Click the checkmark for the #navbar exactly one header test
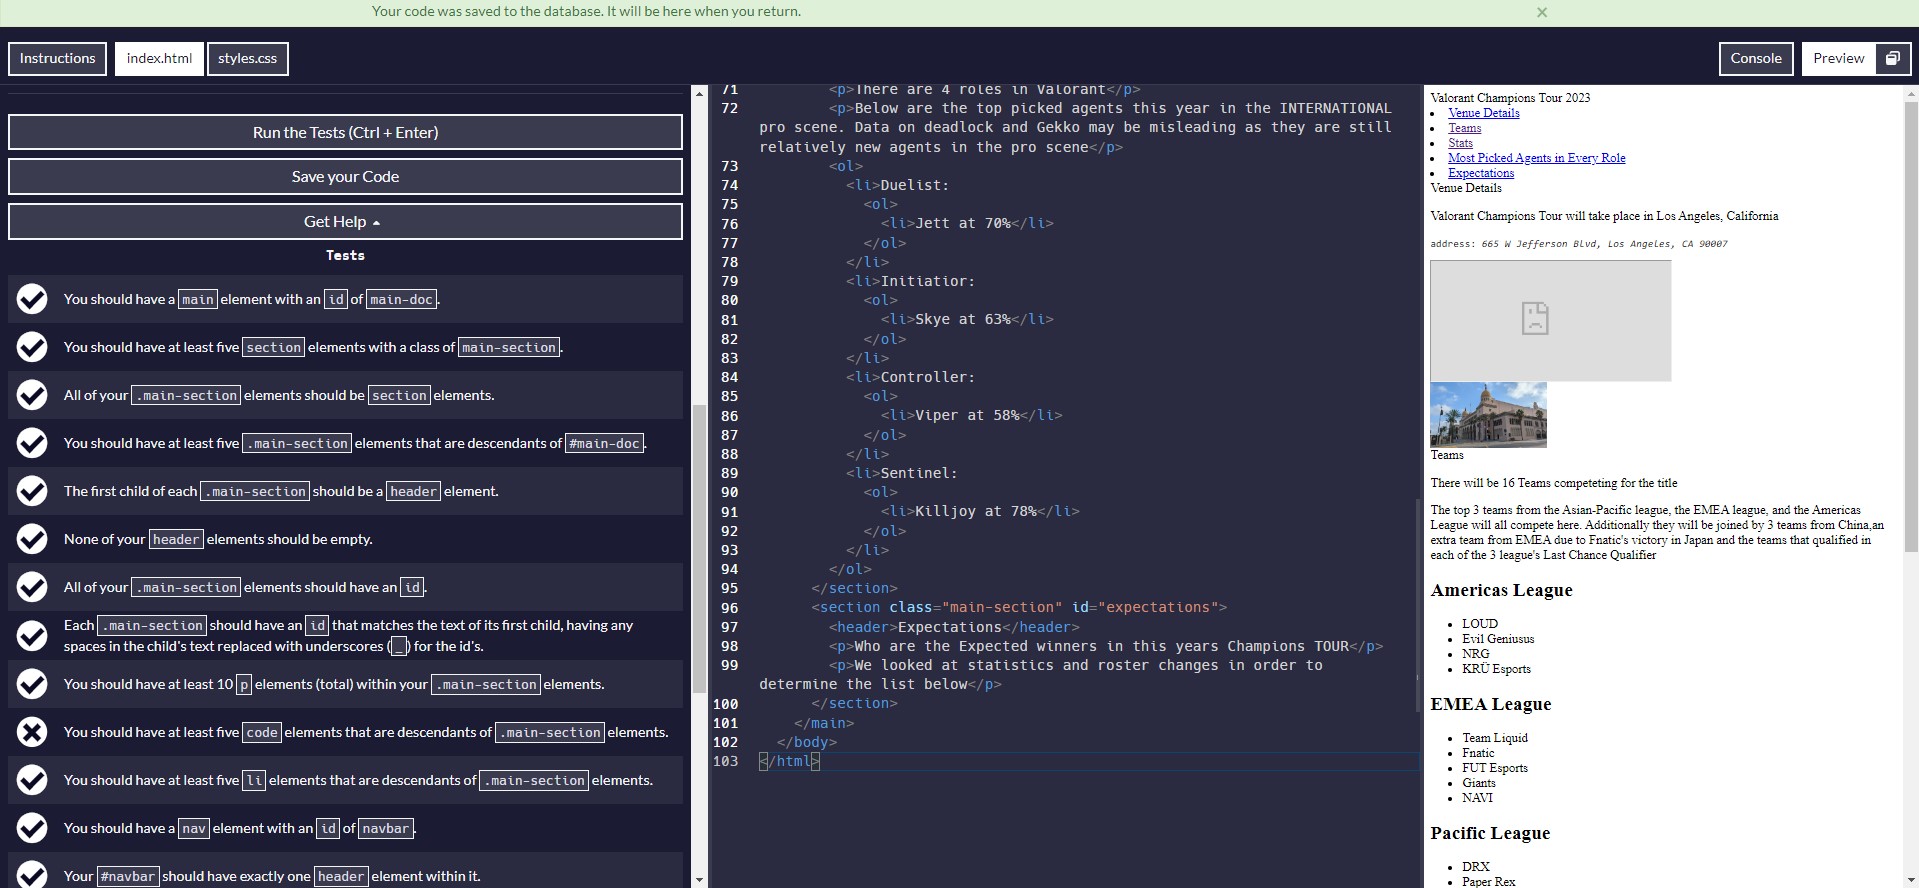 point(32,875)
